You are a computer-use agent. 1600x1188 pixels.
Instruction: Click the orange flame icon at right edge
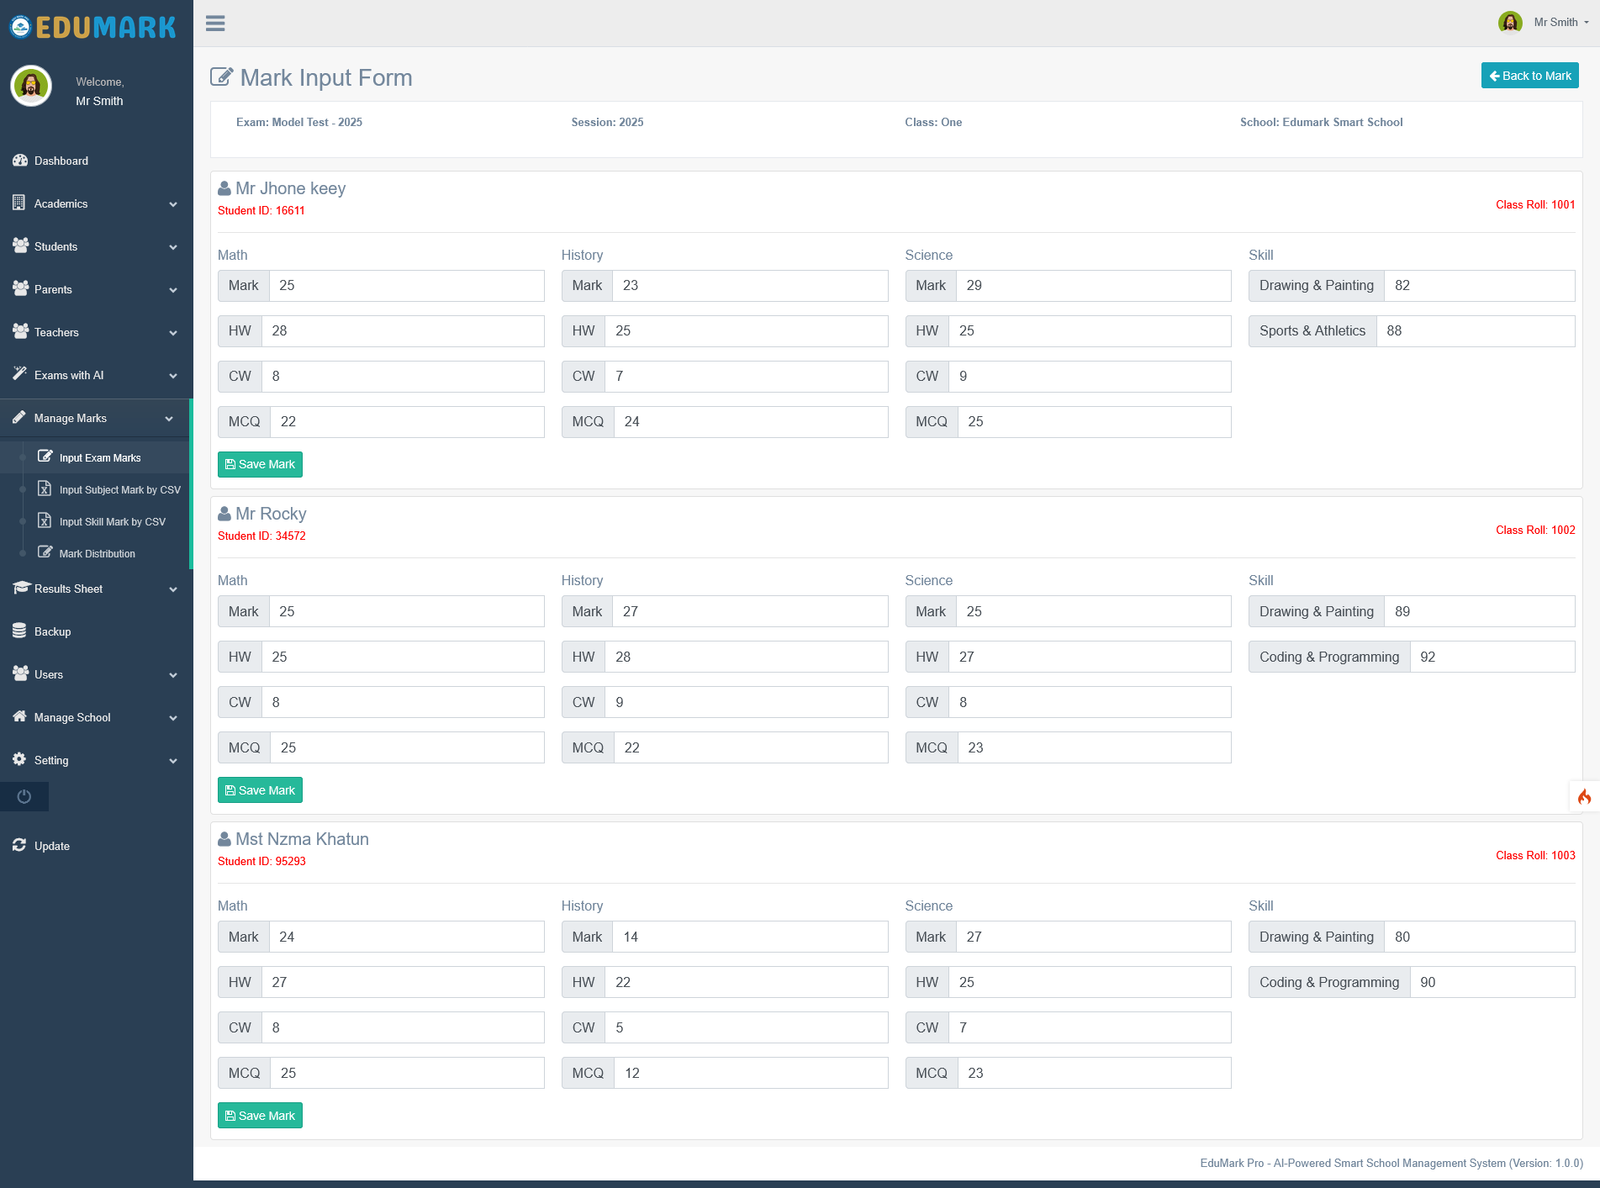coord(1584,797)
